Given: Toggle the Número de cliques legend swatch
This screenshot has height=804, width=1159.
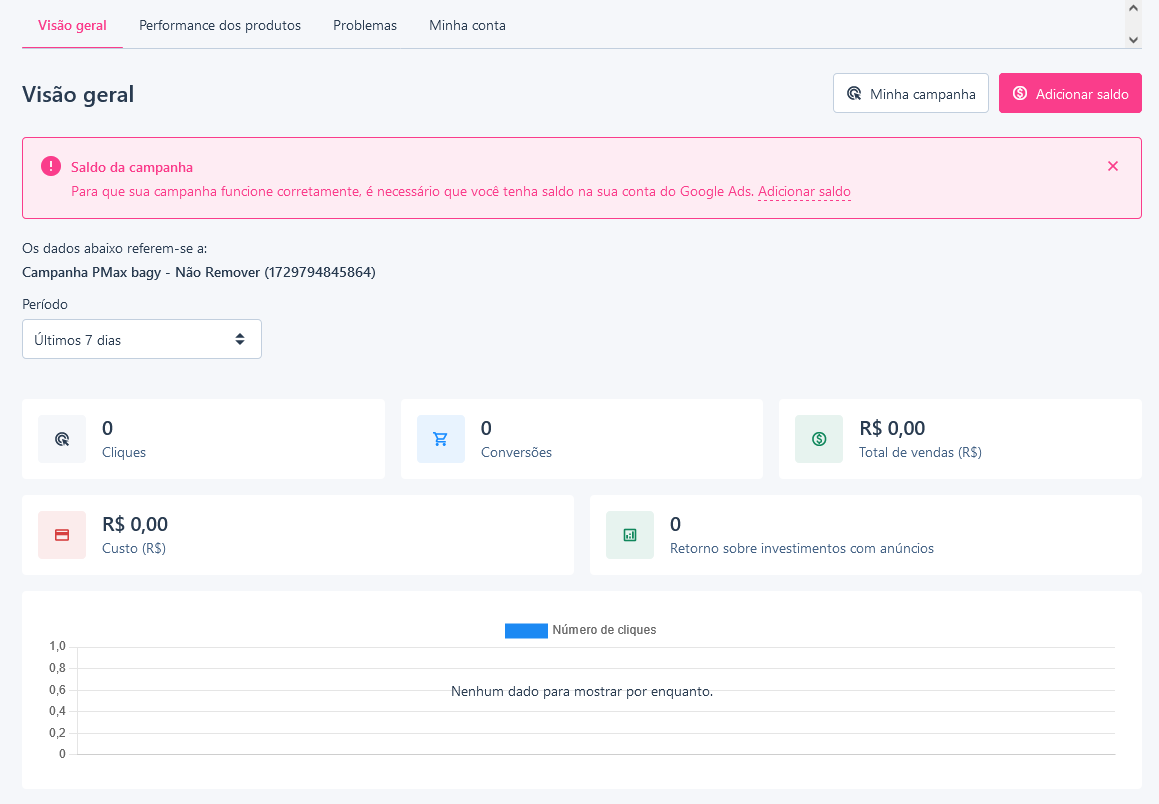Looking at the screenshot, I should 526,630.
